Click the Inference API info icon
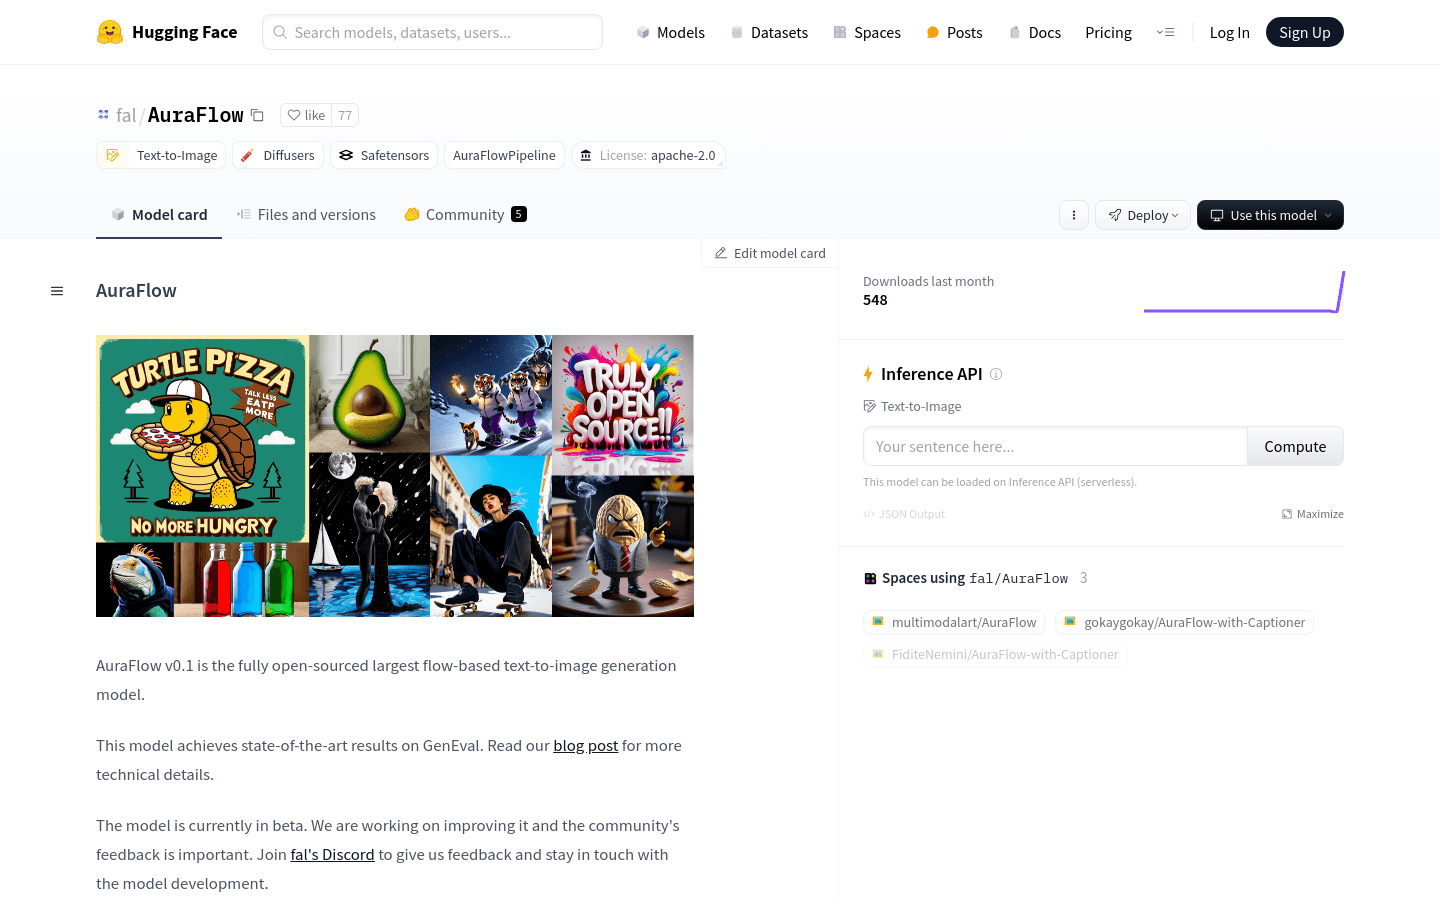 [x=996, y=374]
